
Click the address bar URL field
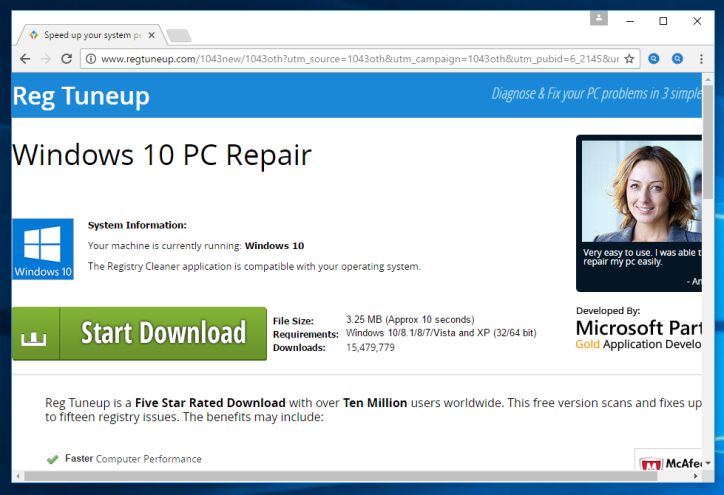tap(360, 59)
